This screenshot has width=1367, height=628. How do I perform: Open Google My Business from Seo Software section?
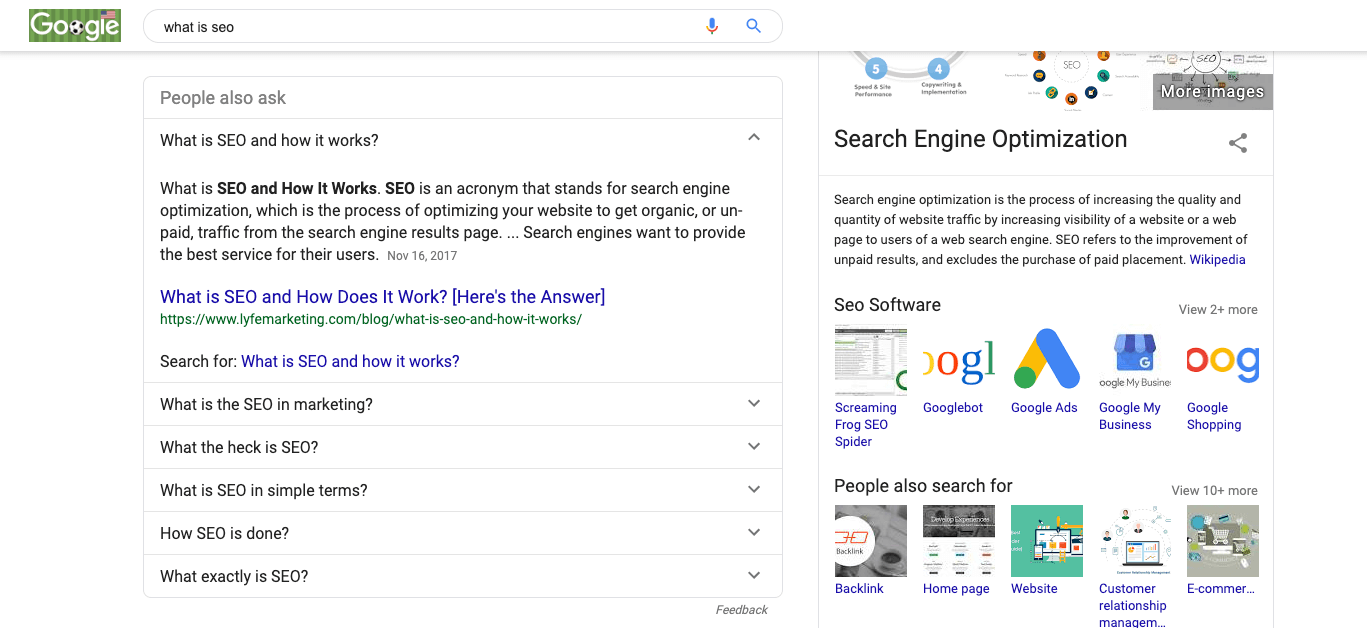(x=1134, y=360)
